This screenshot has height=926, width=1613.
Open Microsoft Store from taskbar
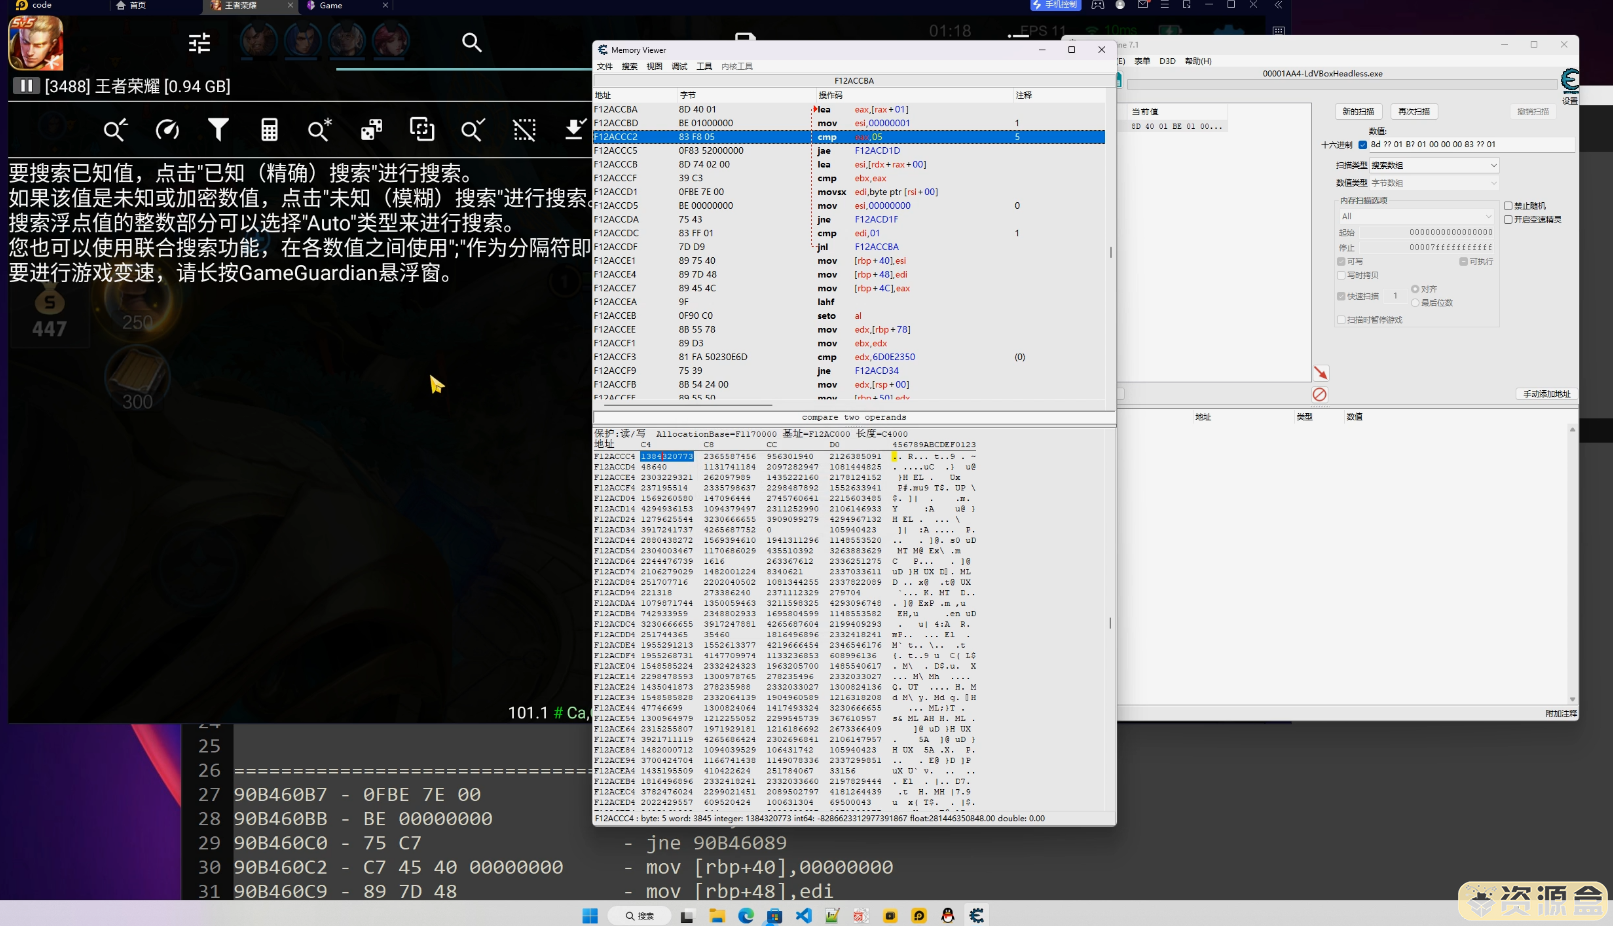coord(775,915)
